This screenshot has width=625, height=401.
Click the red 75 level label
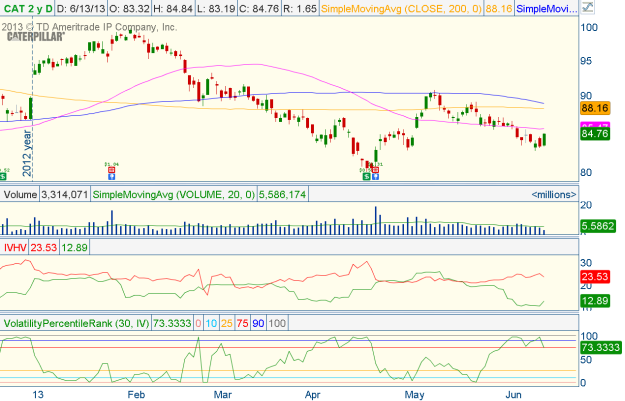coord(242,323)
